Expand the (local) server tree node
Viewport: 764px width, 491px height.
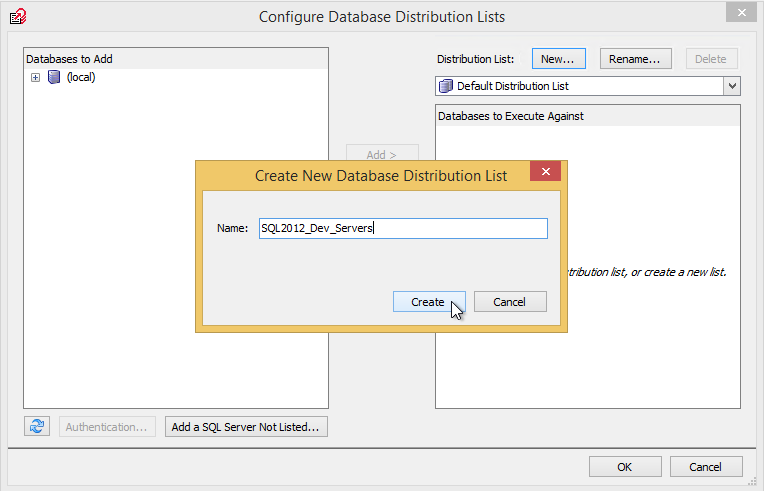point(36,77)
